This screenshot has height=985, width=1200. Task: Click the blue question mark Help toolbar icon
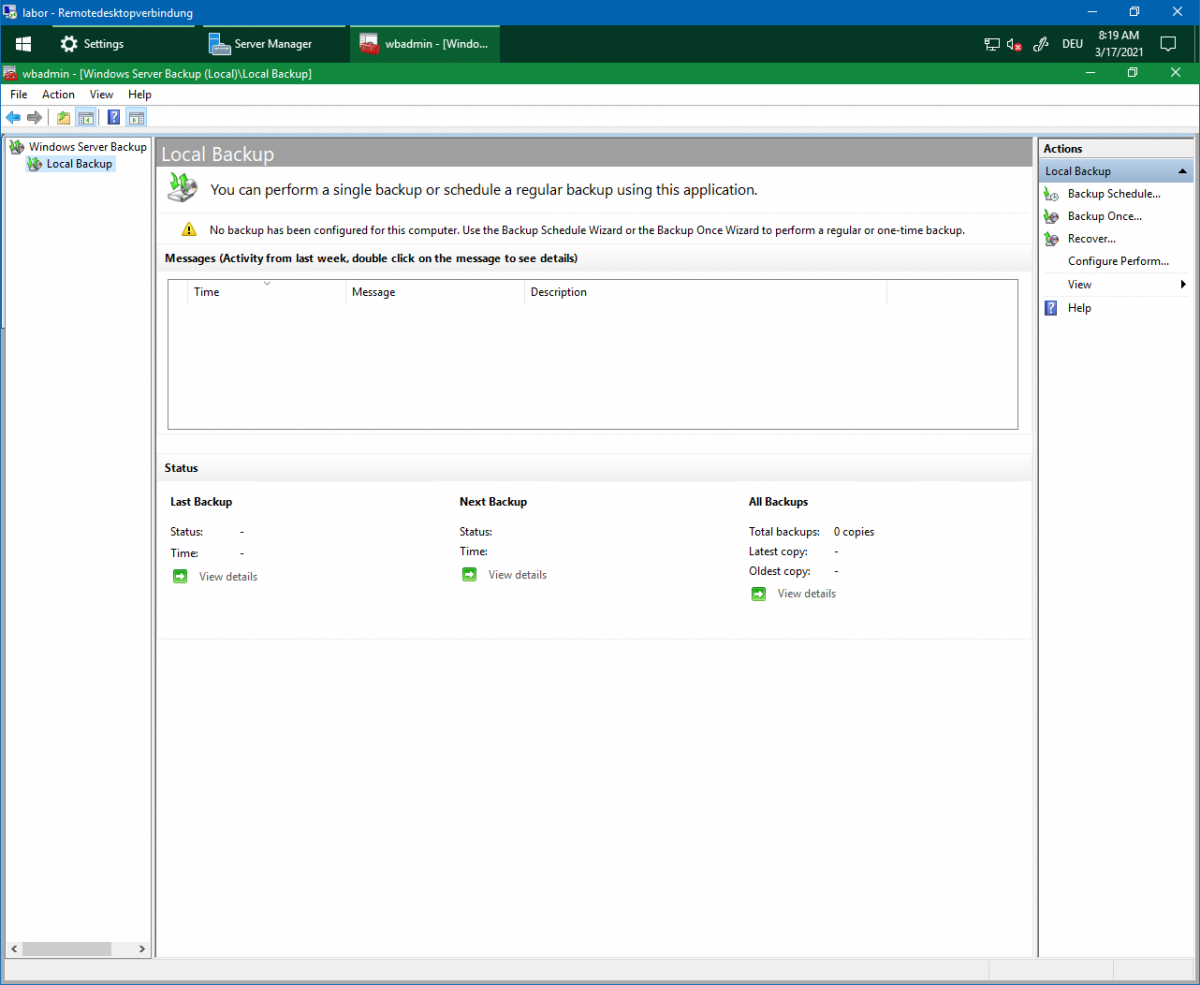tap(114, 118)
